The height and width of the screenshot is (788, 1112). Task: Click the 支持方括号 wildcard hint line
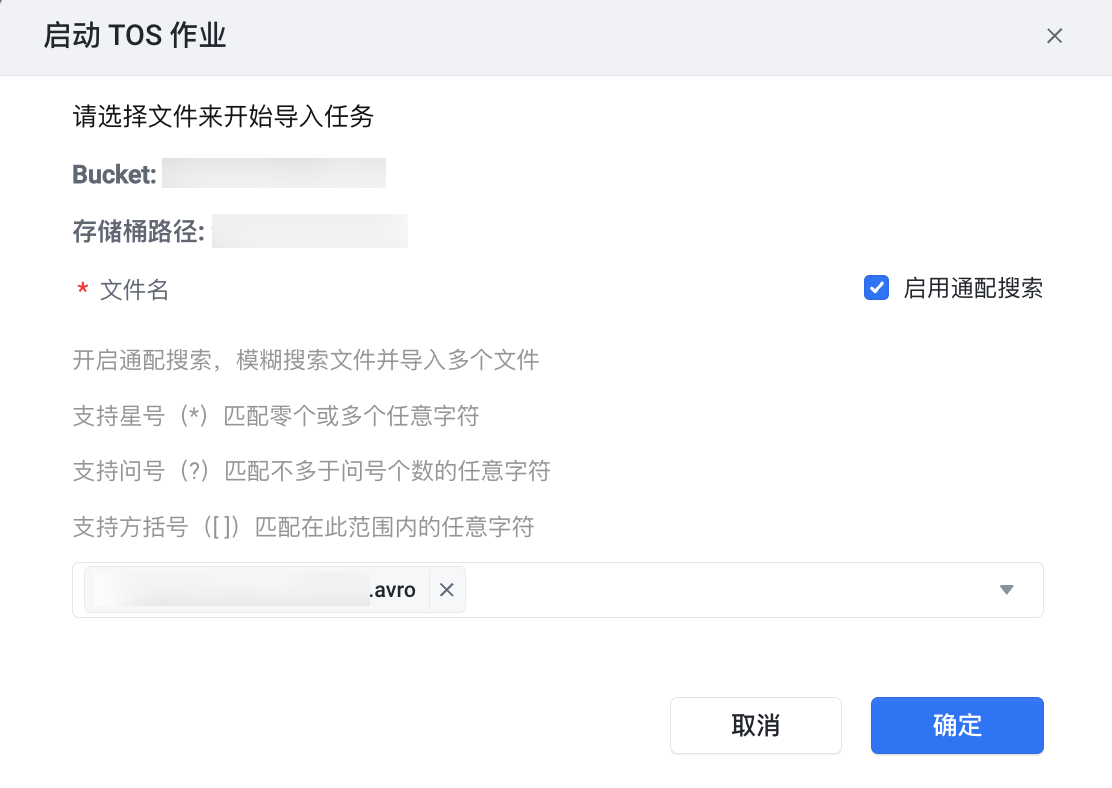pyautogui.click(x=303, y=526)
